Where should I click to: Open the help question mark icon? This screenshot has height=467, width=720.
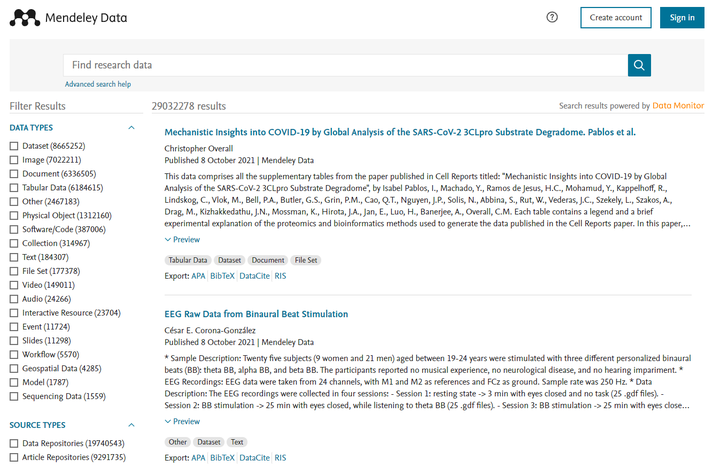(552, 17)
